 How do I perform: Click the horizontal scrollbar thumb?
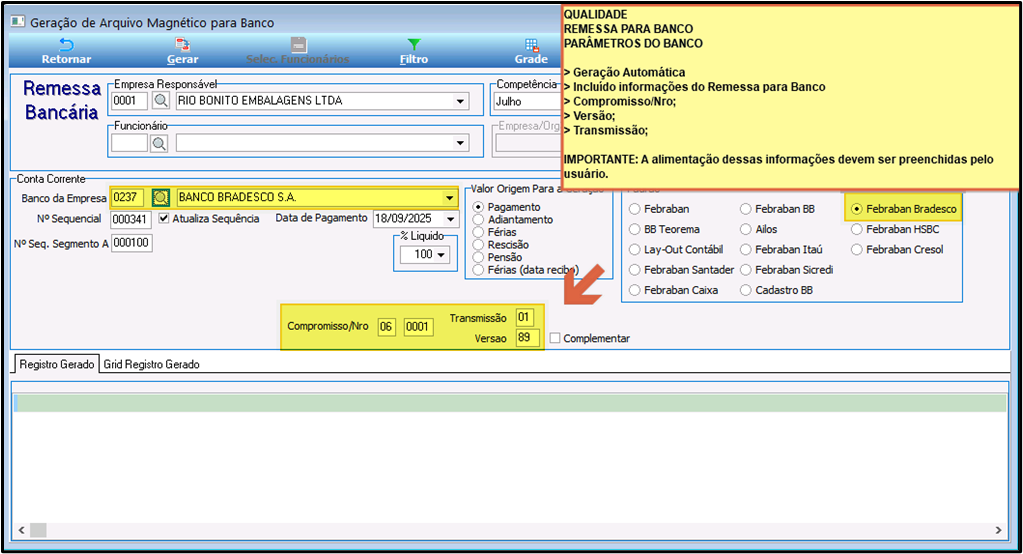point(38,530)
